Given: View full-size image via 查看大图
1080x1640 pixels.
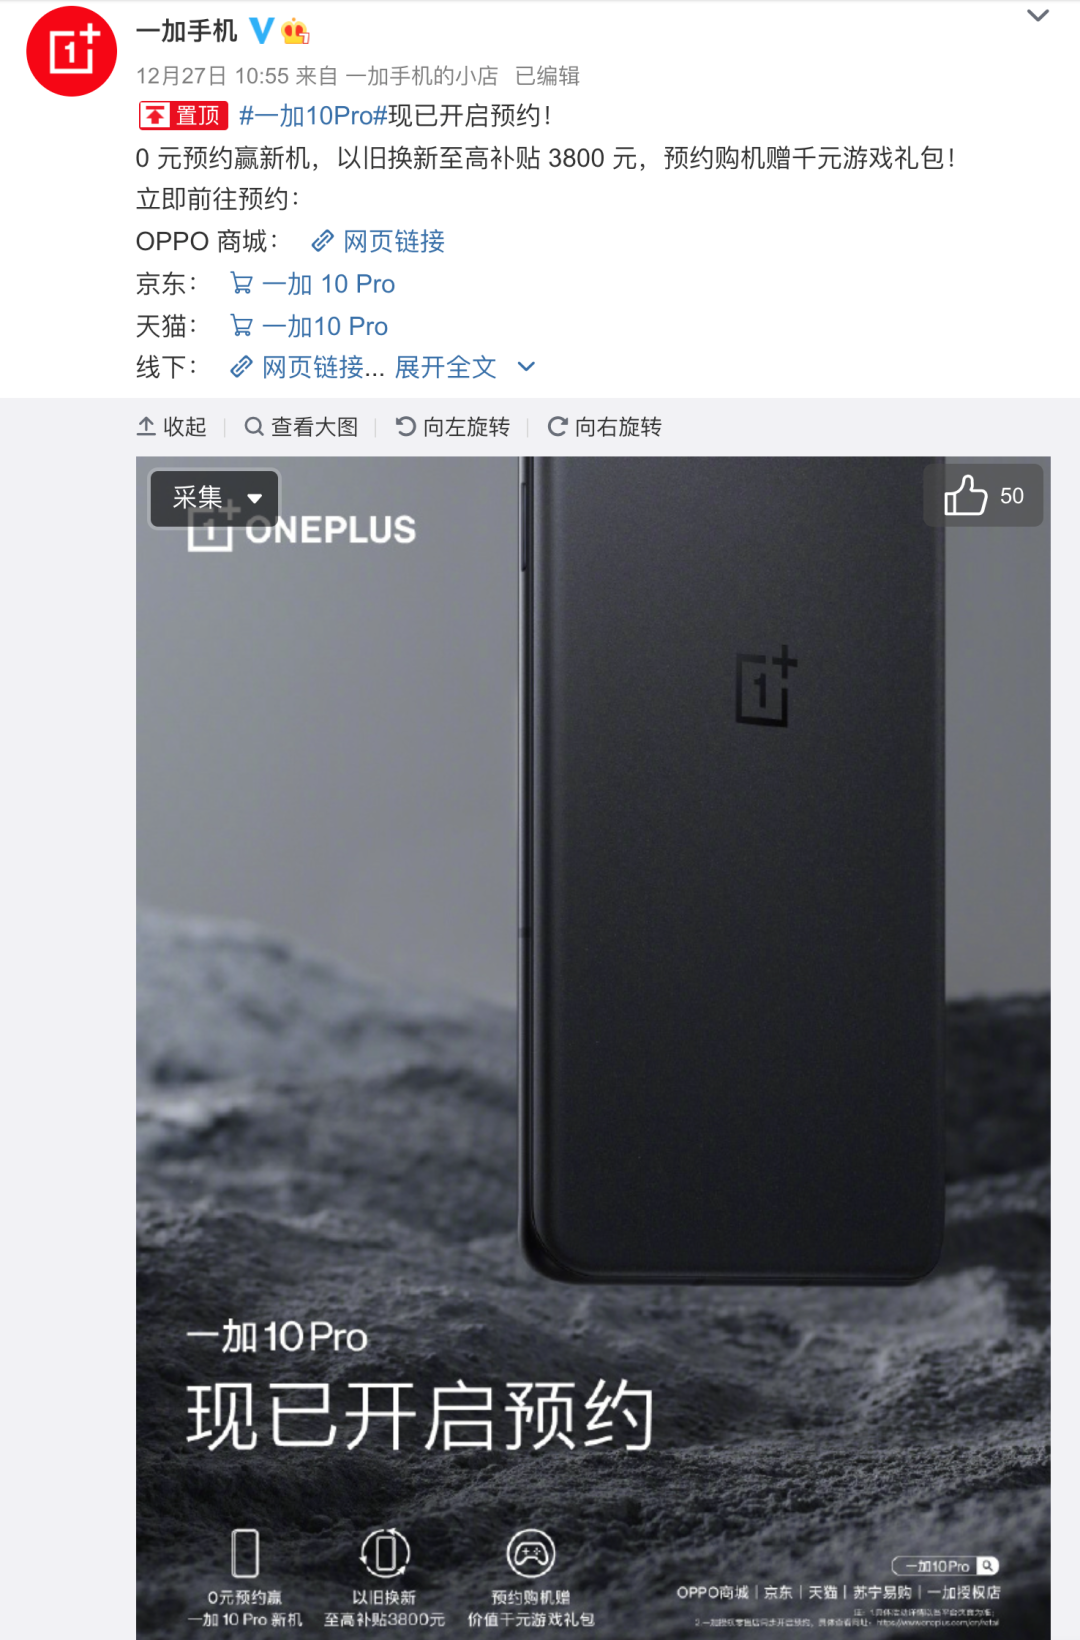Looking at the screenshot, I should click(x=301, y=427).
